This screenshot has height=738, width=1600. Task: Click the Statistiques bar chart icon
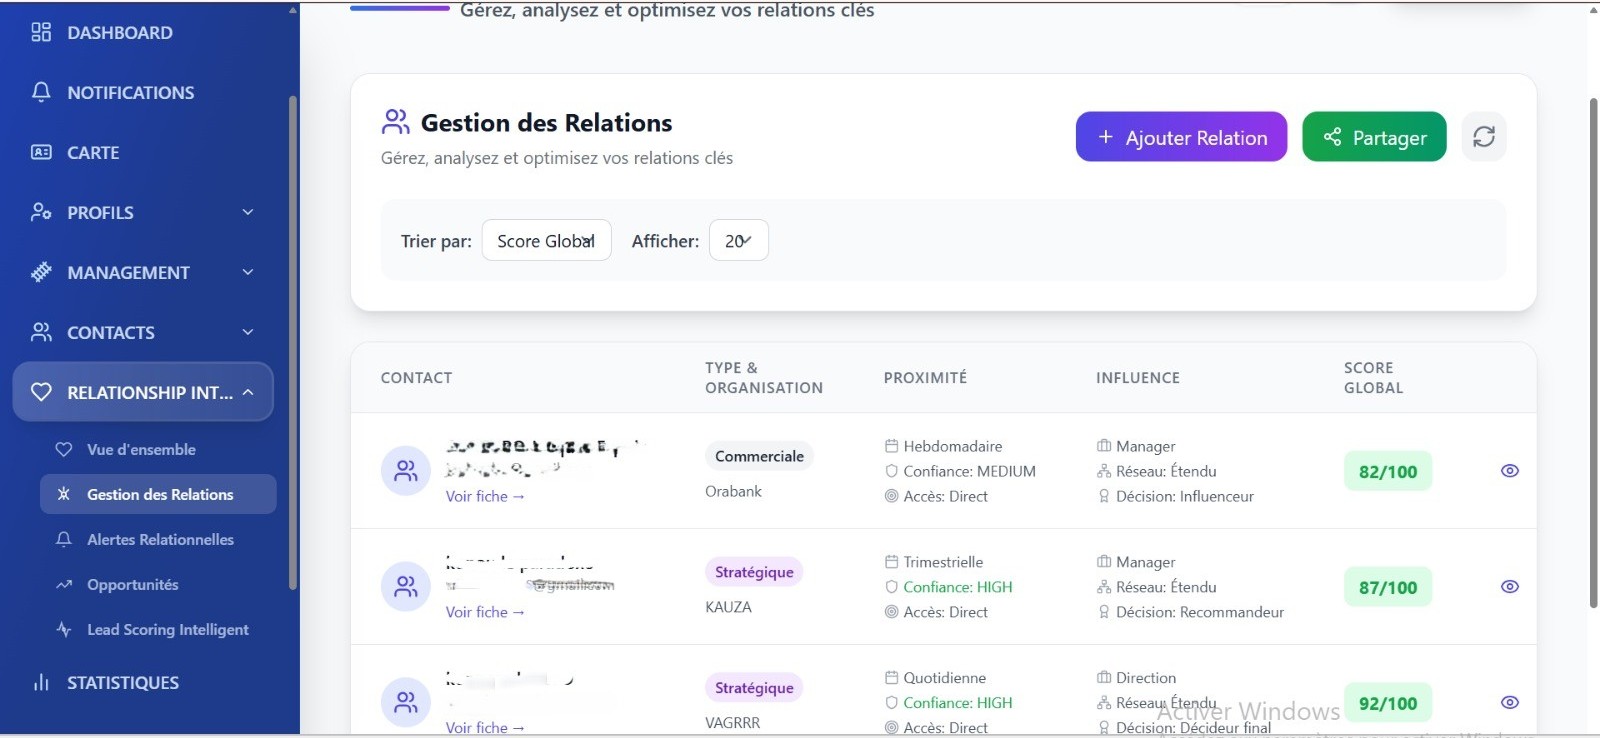point(41,683)
